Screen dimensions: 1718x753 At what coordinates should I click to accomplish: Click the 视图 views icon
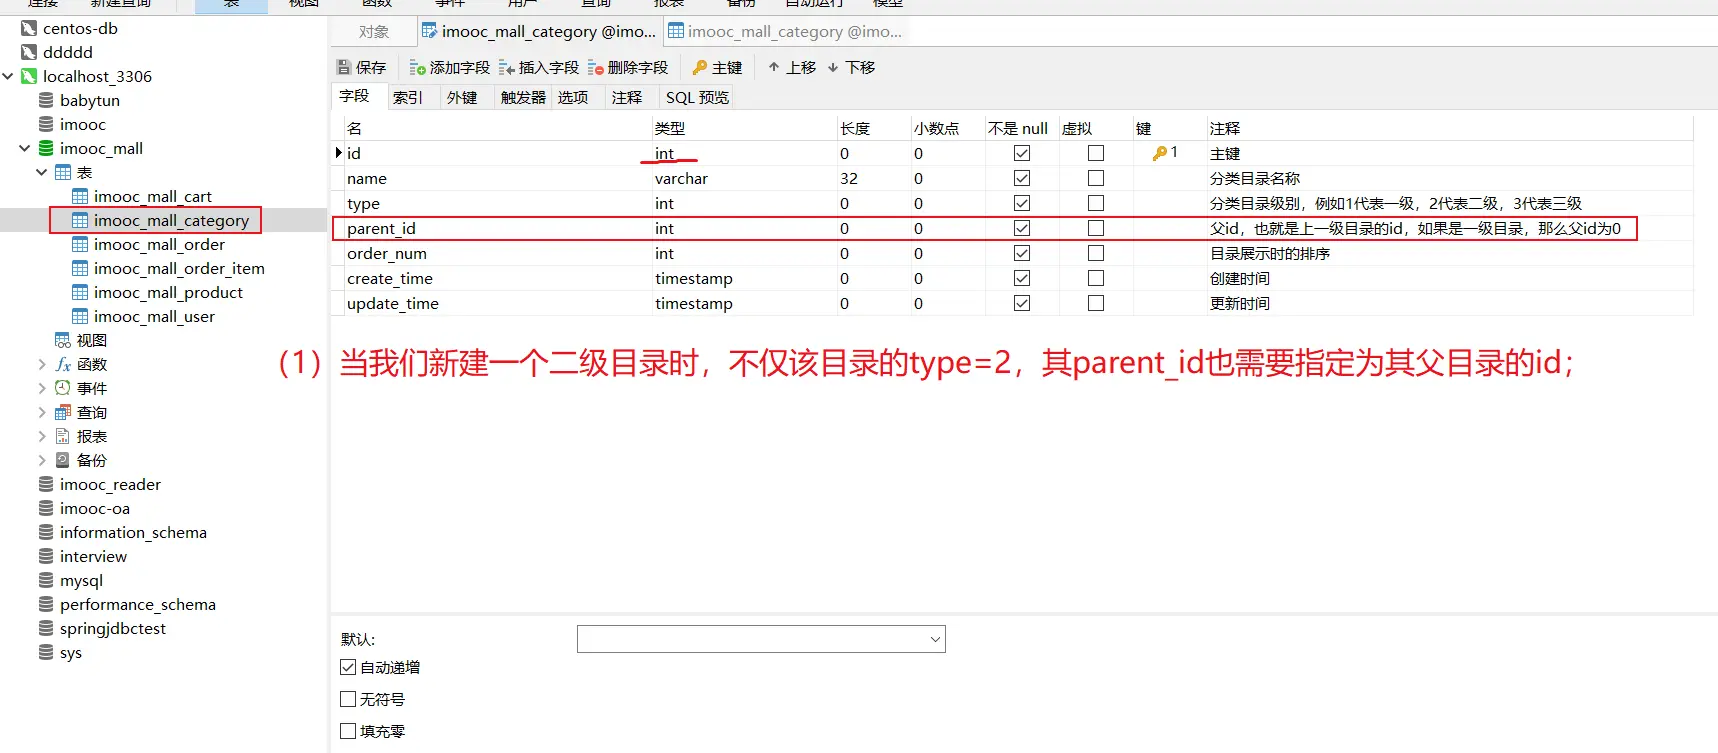pyautogui.click(x=63, y=340)
